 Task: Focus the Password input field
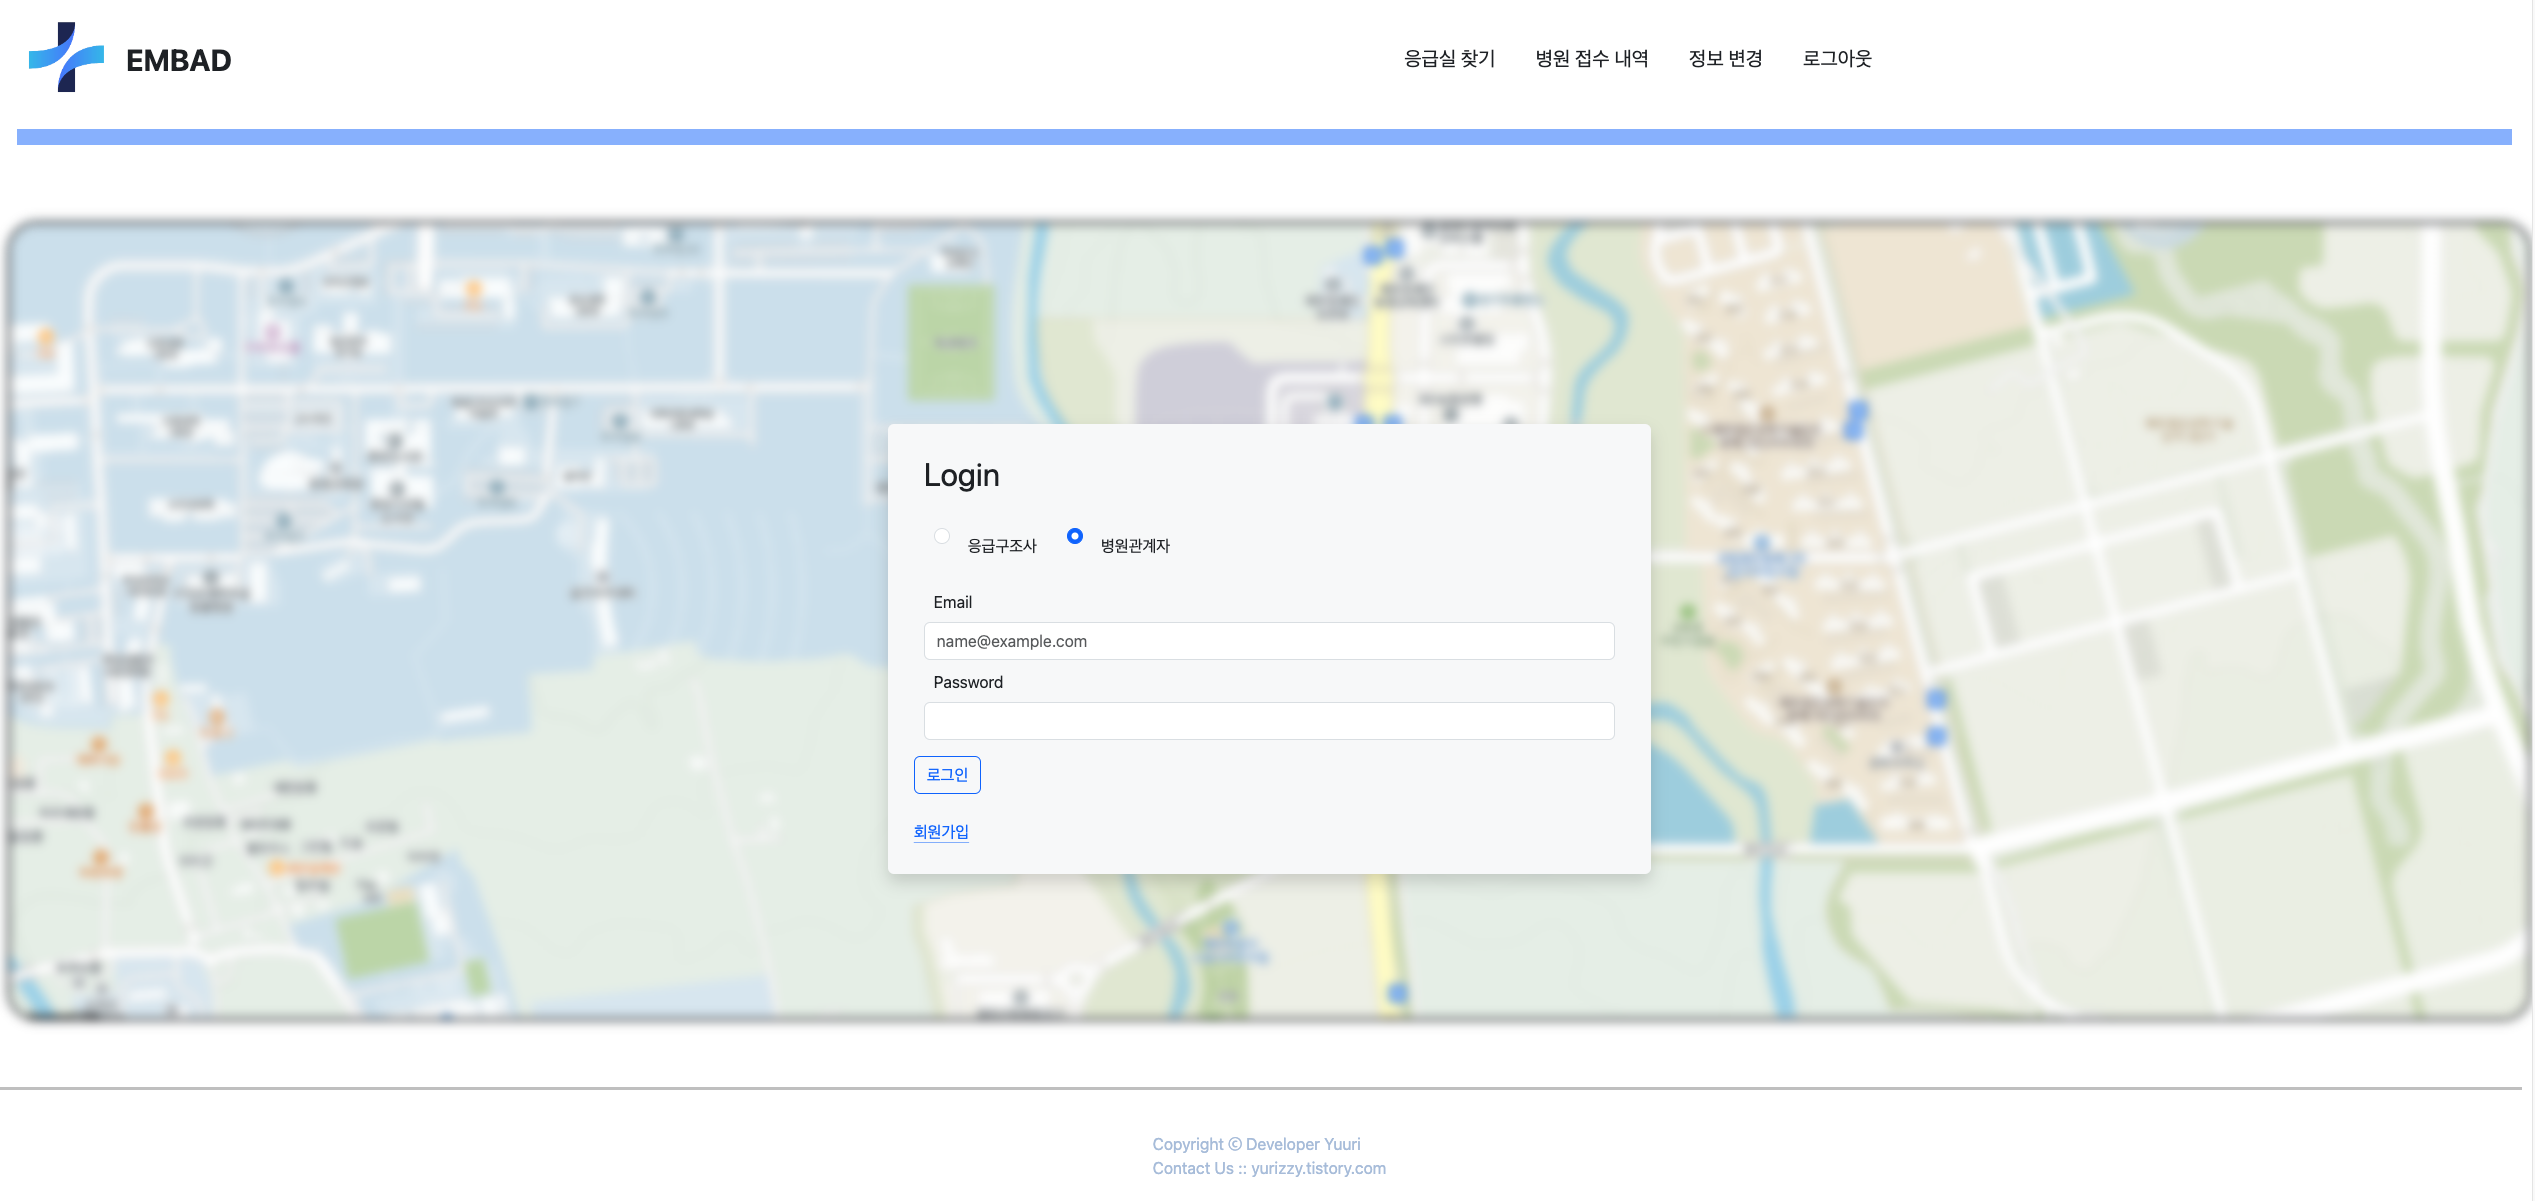pos(1268,721)
